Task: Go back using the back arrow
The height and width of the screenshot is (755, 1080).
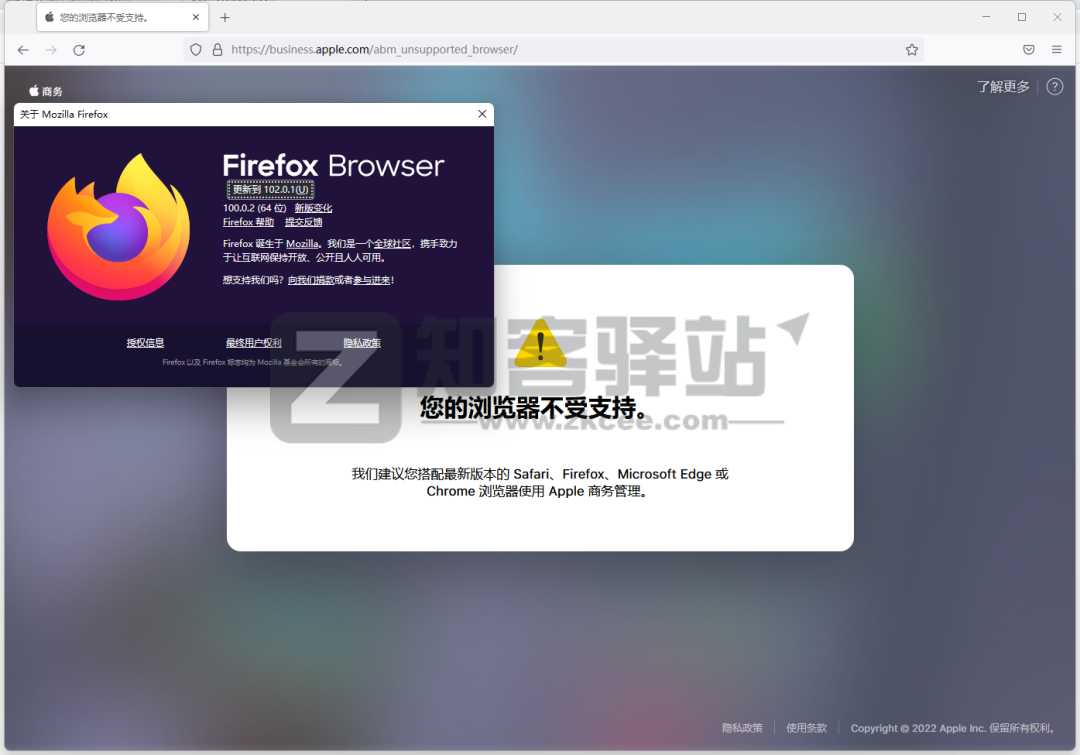Action: tap(23, 49)
